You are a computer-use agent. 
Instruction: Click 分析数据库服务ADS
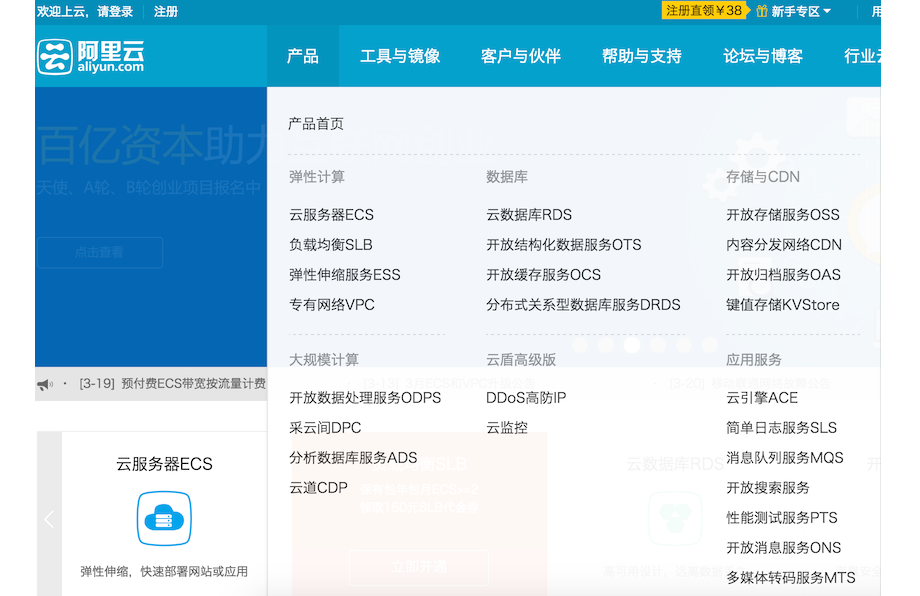click(353, 458)
